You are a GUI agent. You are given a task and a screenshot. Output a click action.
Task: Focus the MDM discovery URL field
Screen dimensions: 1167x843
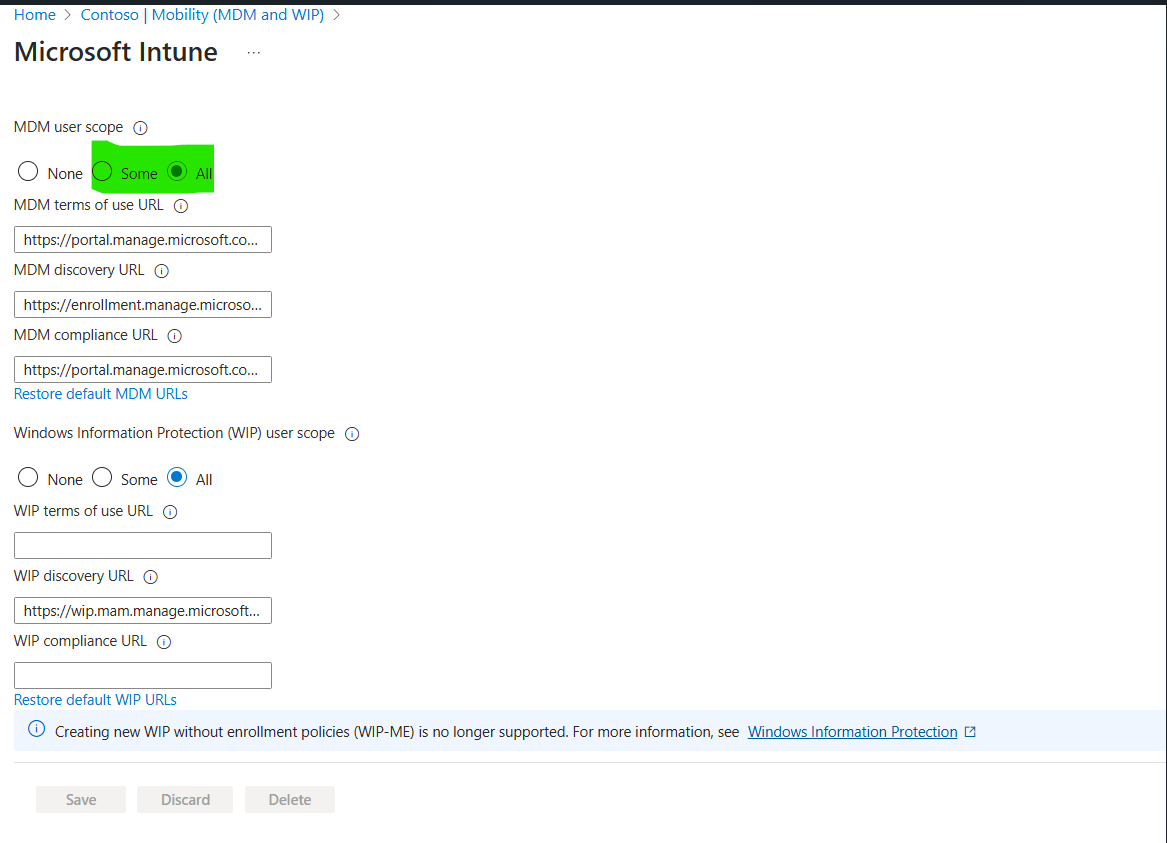coord(143,304)
